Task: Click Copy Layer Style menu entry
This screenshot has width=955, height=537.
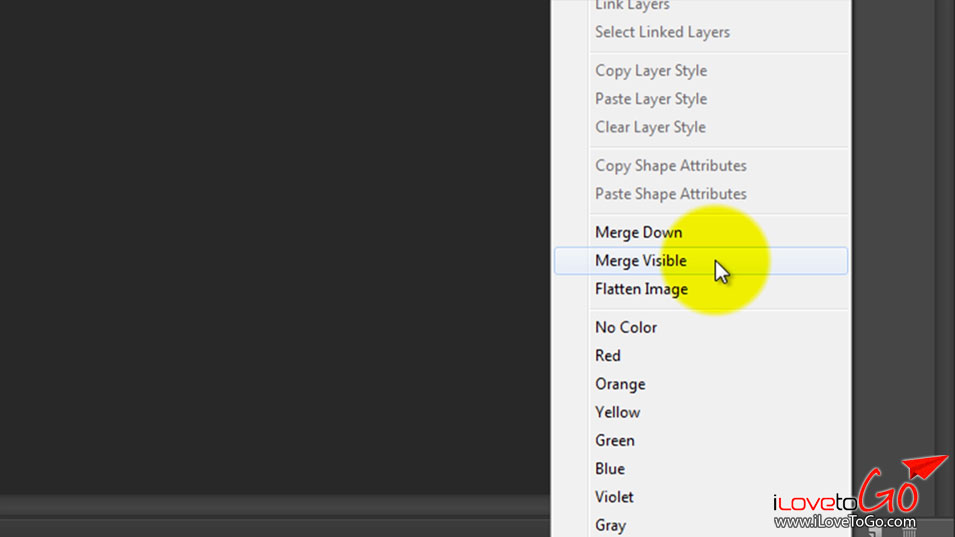Action: 700,71
